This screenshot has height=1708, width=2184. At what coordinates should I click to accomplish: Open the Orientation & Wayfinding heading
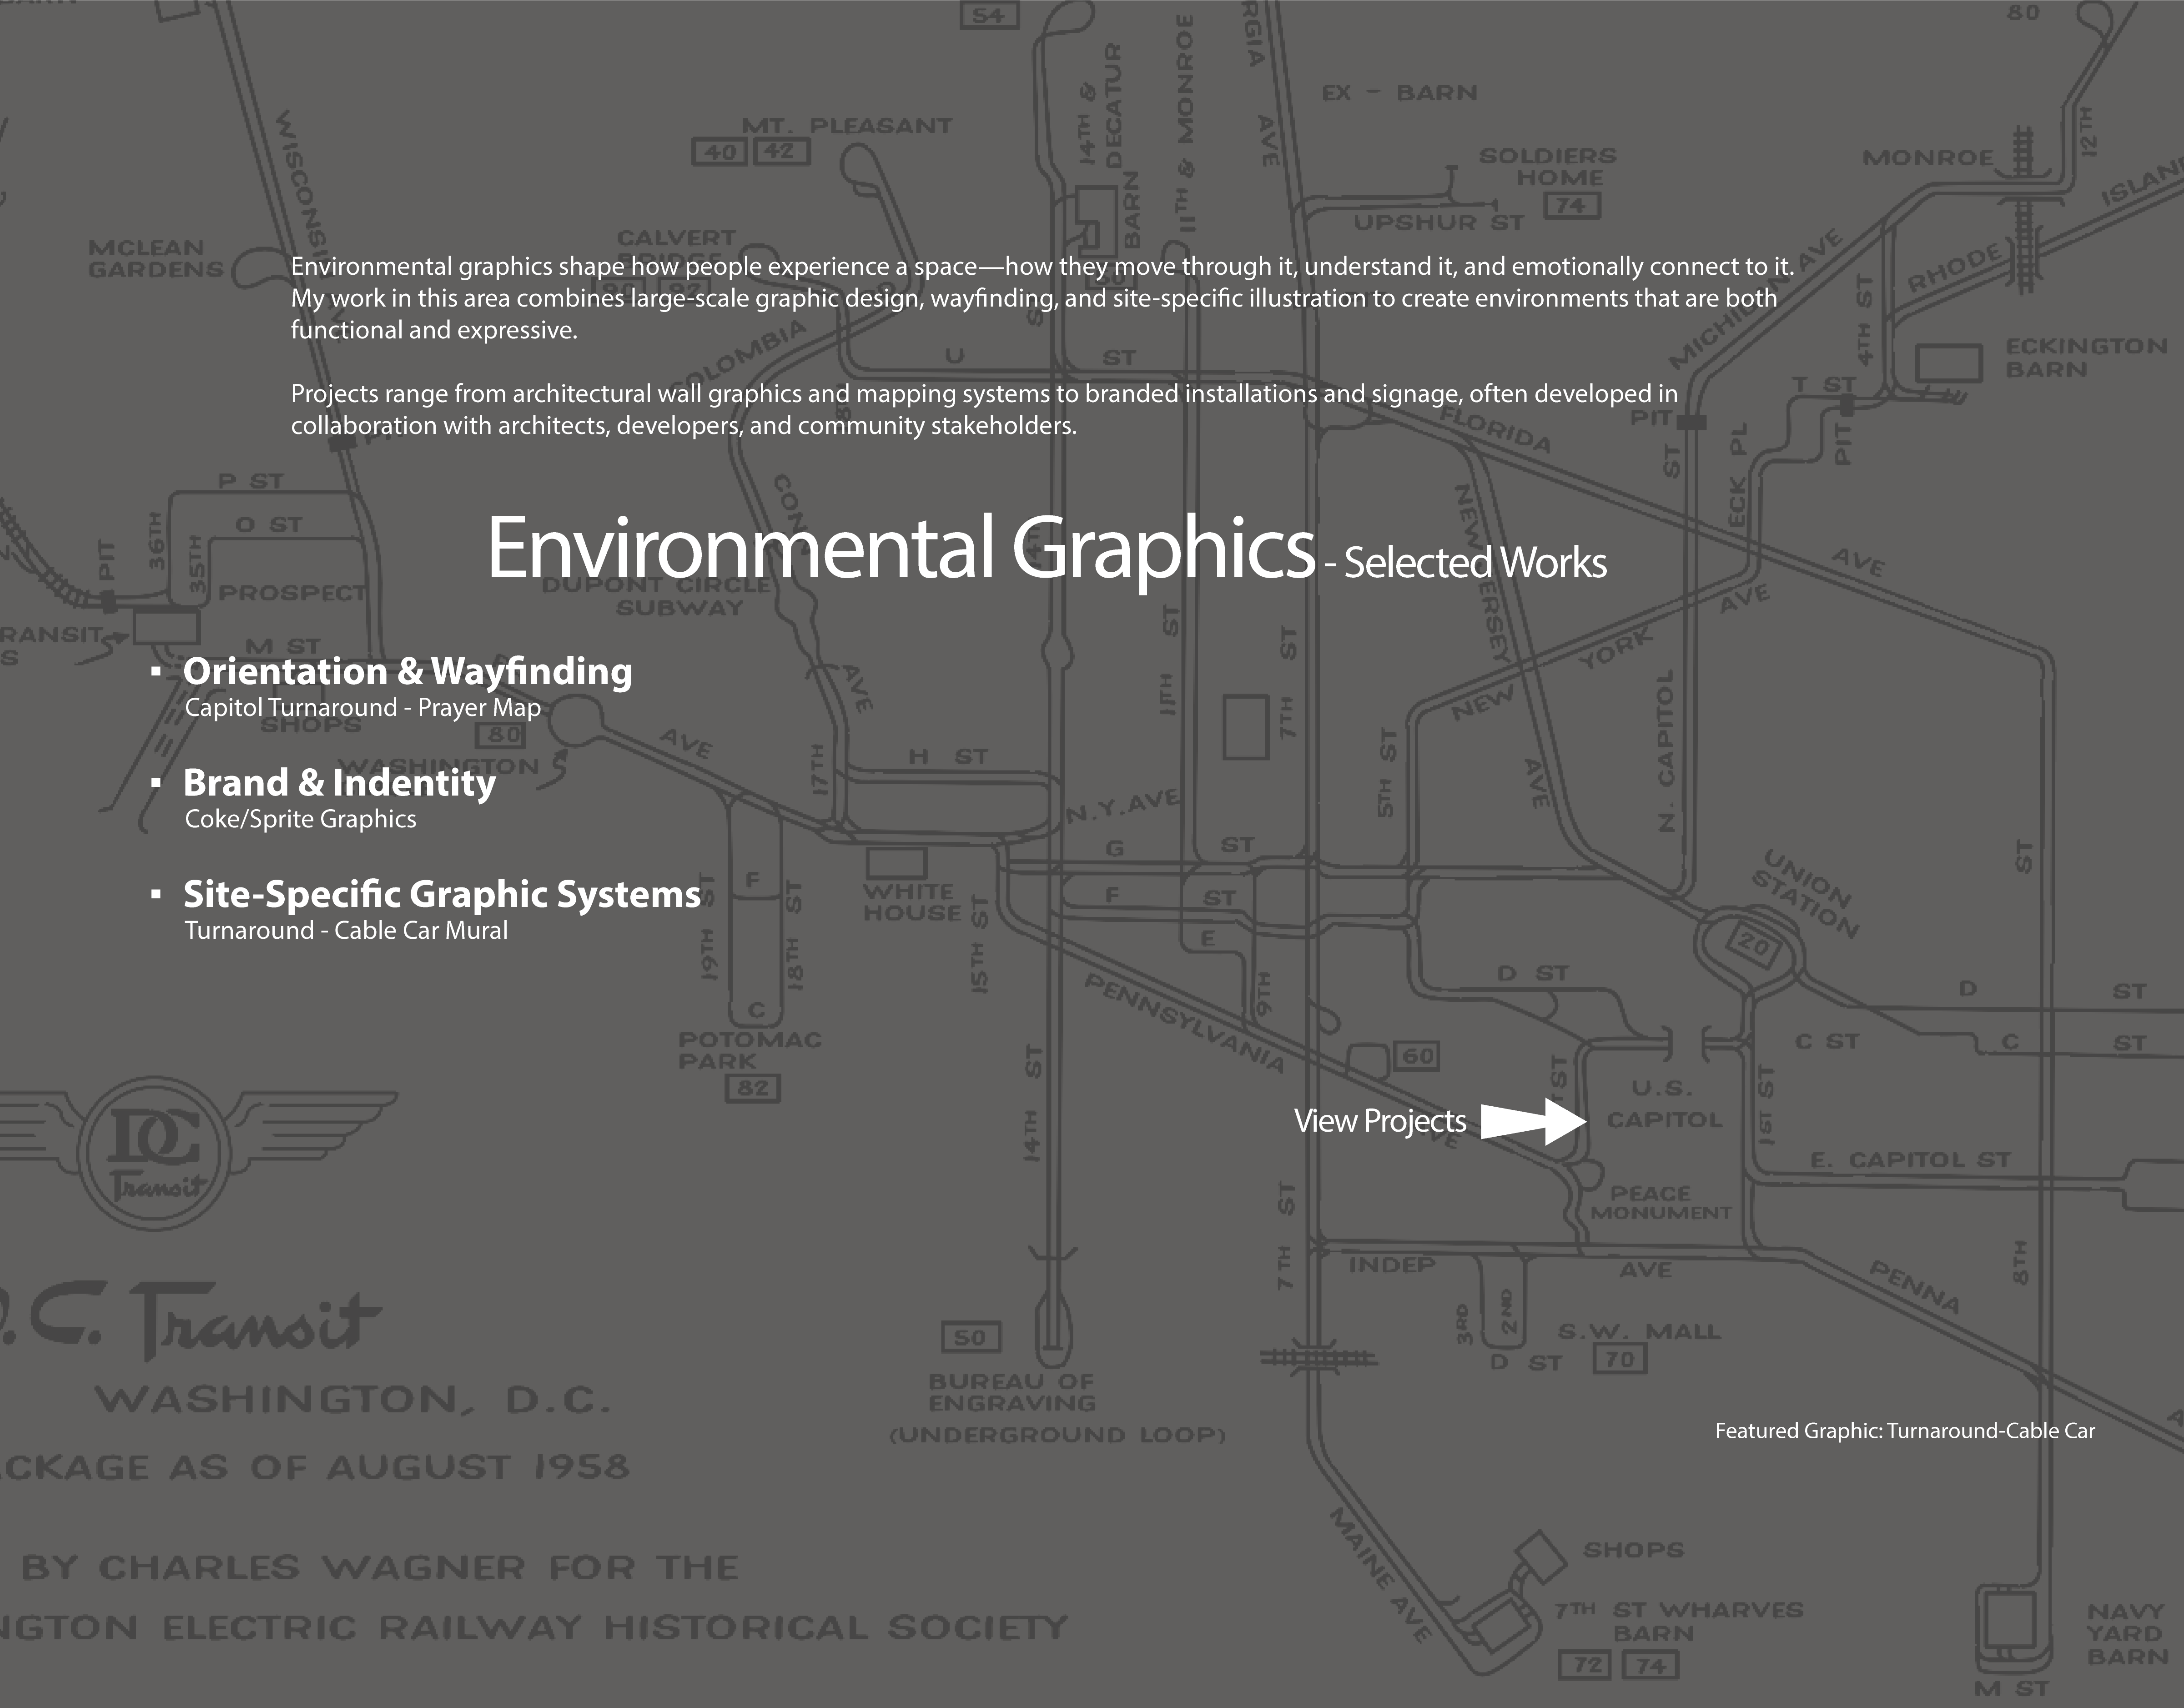(407, 671)
